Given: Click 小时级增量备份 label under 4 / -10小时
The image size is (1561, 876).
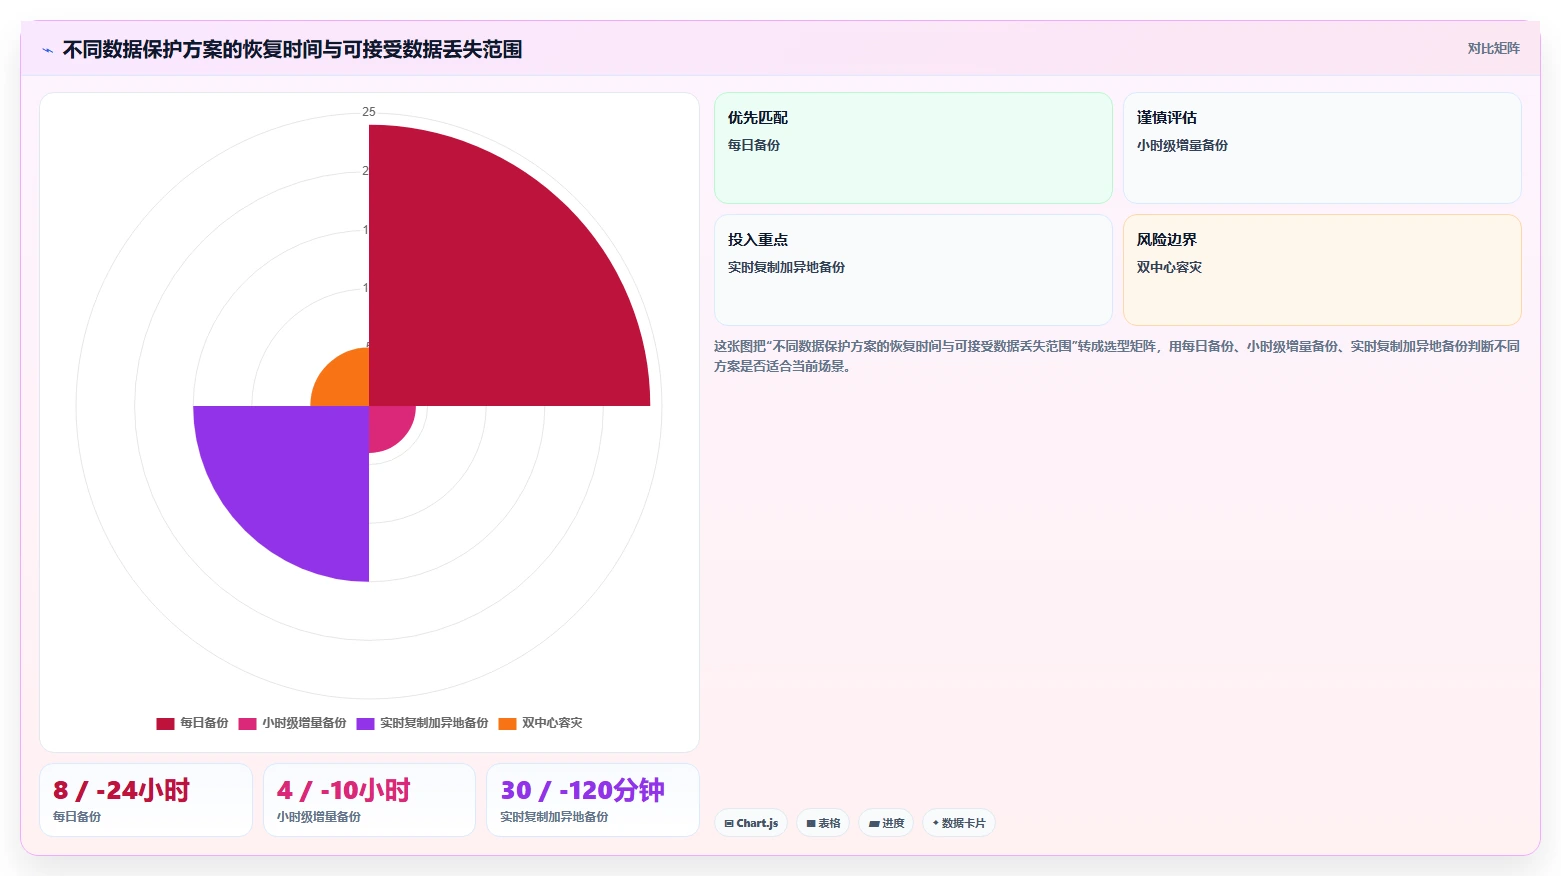Looking at the screenshot, I should 319,817.
